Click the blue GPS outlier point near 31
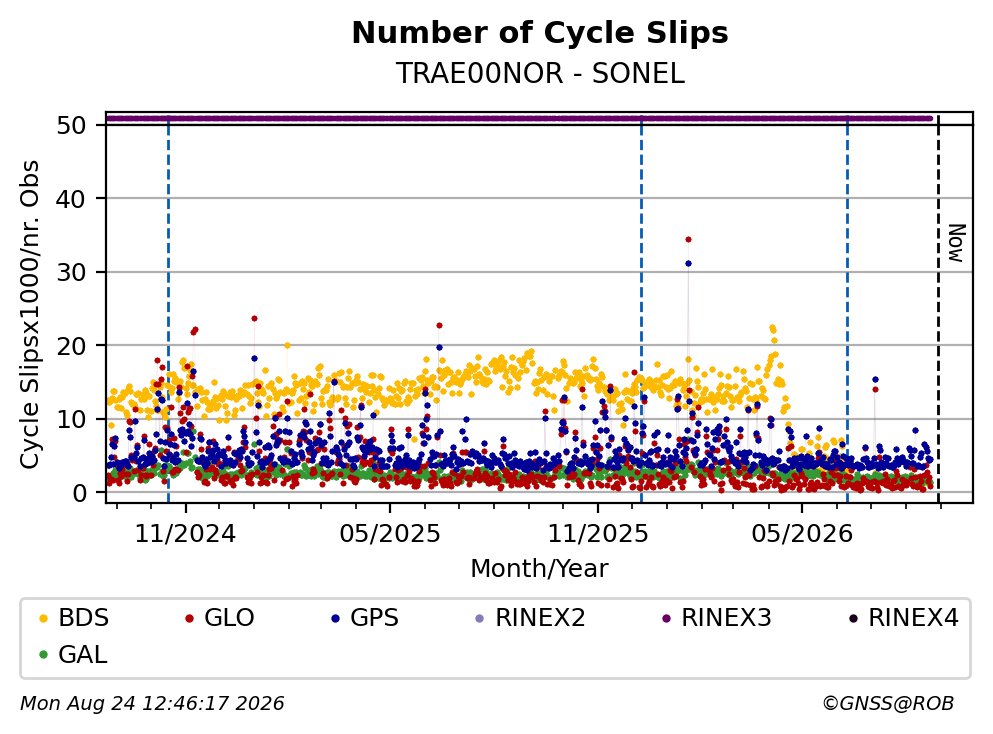The height and width of the screenshot is (734, 993). pyautogui.click(x=688, y=263)
